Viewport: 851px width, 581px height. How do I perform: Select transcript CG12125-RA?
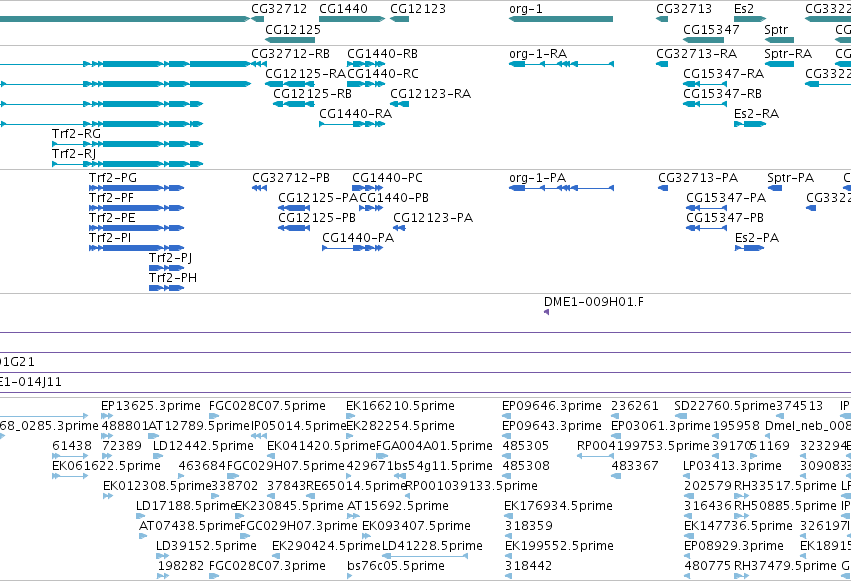pos(305,74)
